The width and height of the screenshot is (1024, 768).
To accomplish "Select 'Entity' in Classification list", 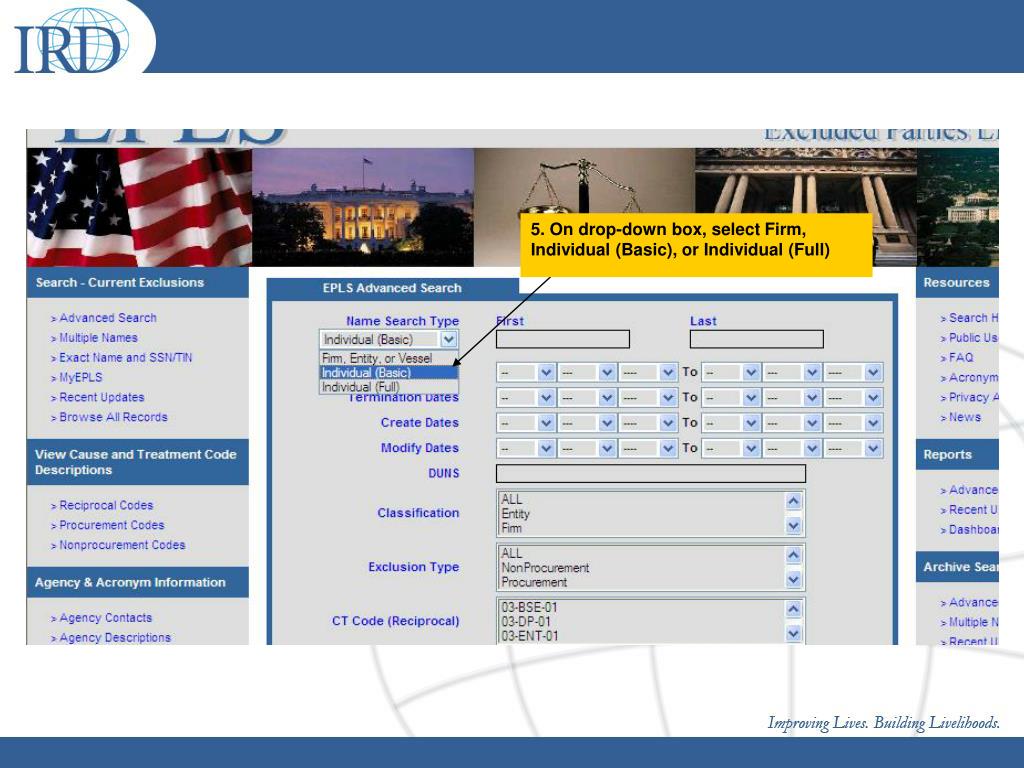I will pyautogui.click(x=515, y=514).
